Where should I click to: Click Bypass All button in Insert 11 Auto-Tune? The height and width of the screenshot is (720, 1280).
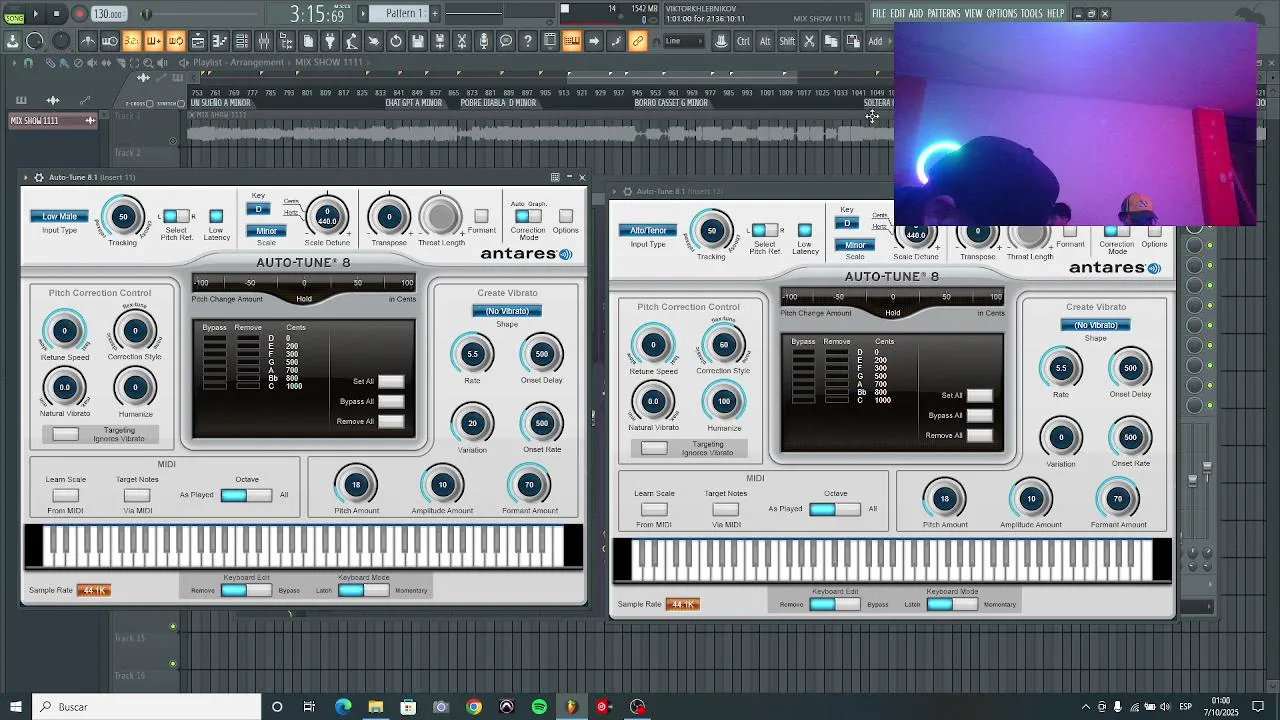coord(391,401)
